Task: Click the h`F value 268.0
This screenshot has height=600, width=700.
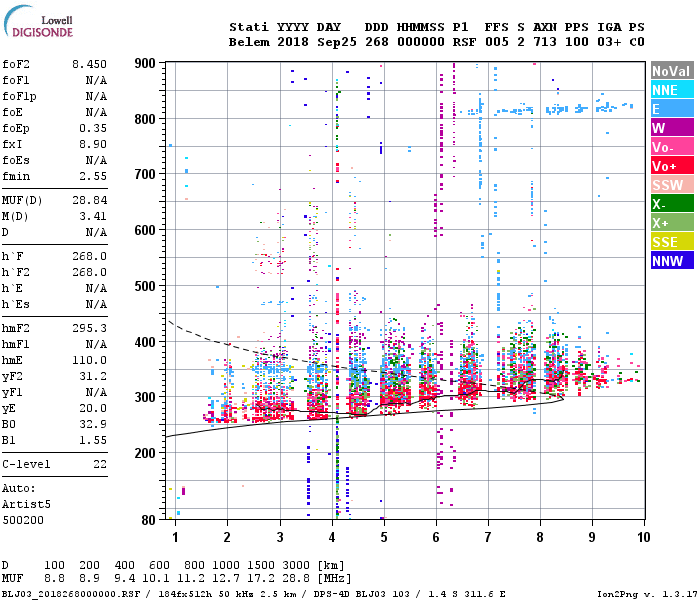Action: [x=89, y=256]
